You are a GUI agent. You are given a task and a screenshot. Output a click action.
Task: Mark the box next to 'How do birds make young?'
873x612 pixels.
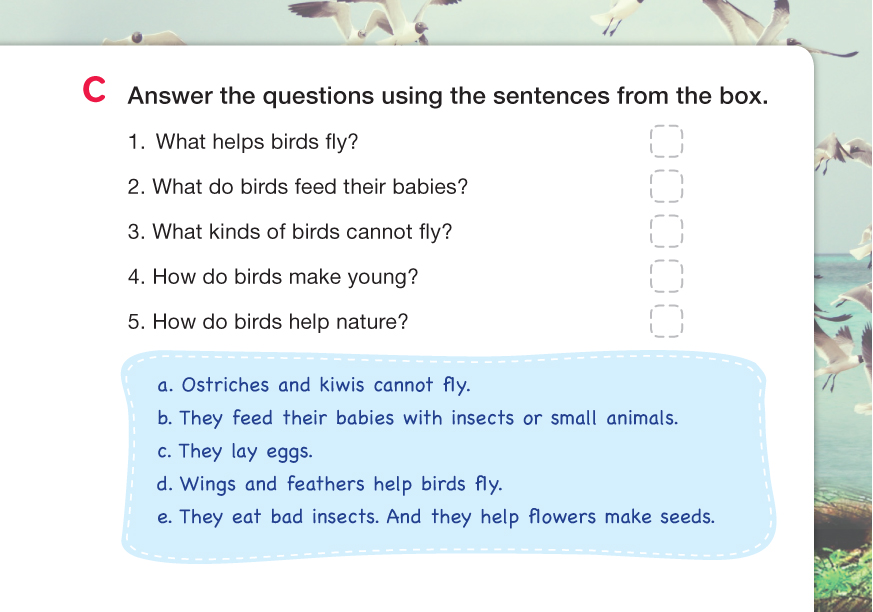666,277
